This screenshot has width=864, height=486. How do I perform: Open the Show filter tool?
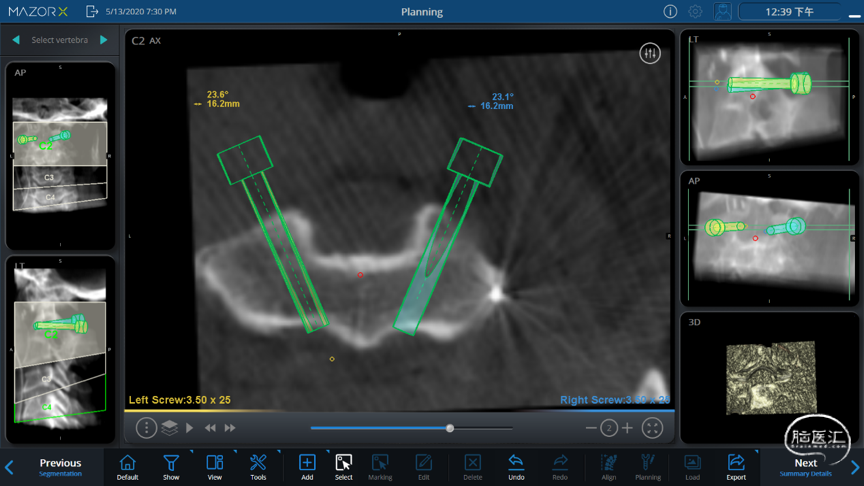point(171,467)
